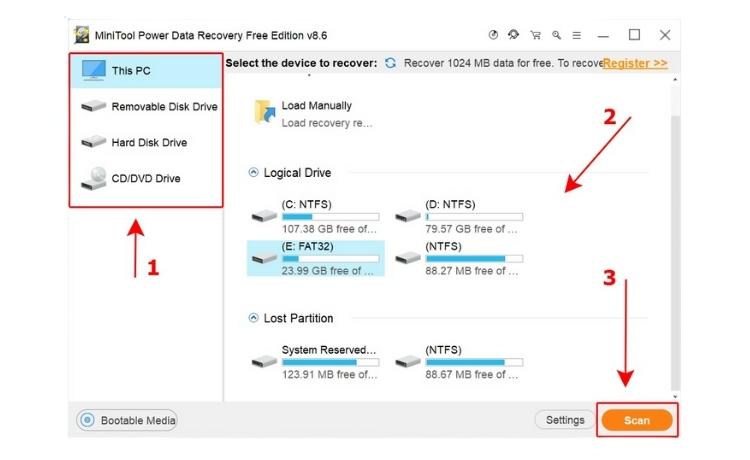
Task: Click the '(C: NTFS)' label
Action: point(306,204)
